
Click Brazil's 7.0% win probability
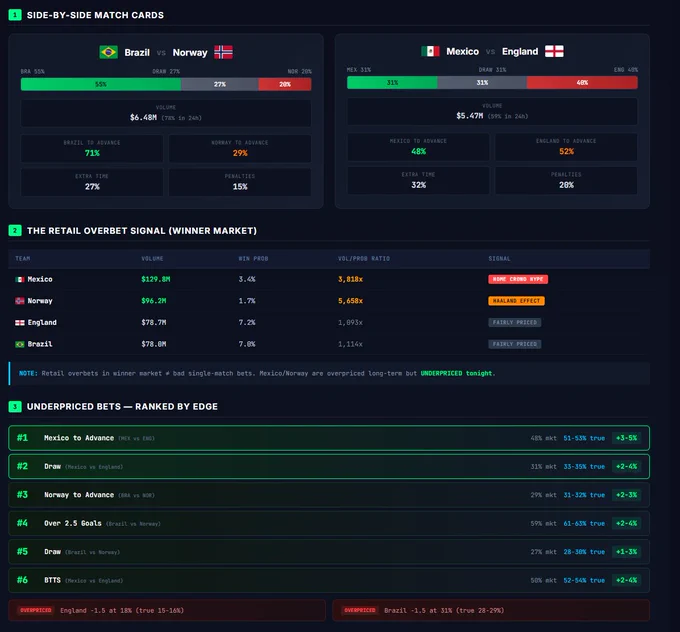247,344
